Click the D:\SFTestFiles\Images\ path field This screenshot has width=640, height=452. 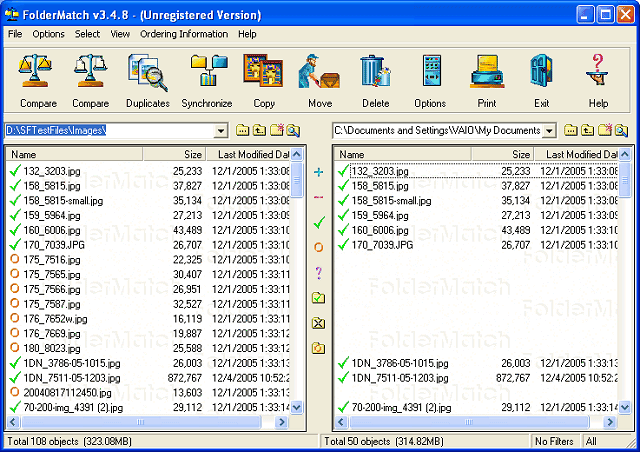tap(109, 131)
